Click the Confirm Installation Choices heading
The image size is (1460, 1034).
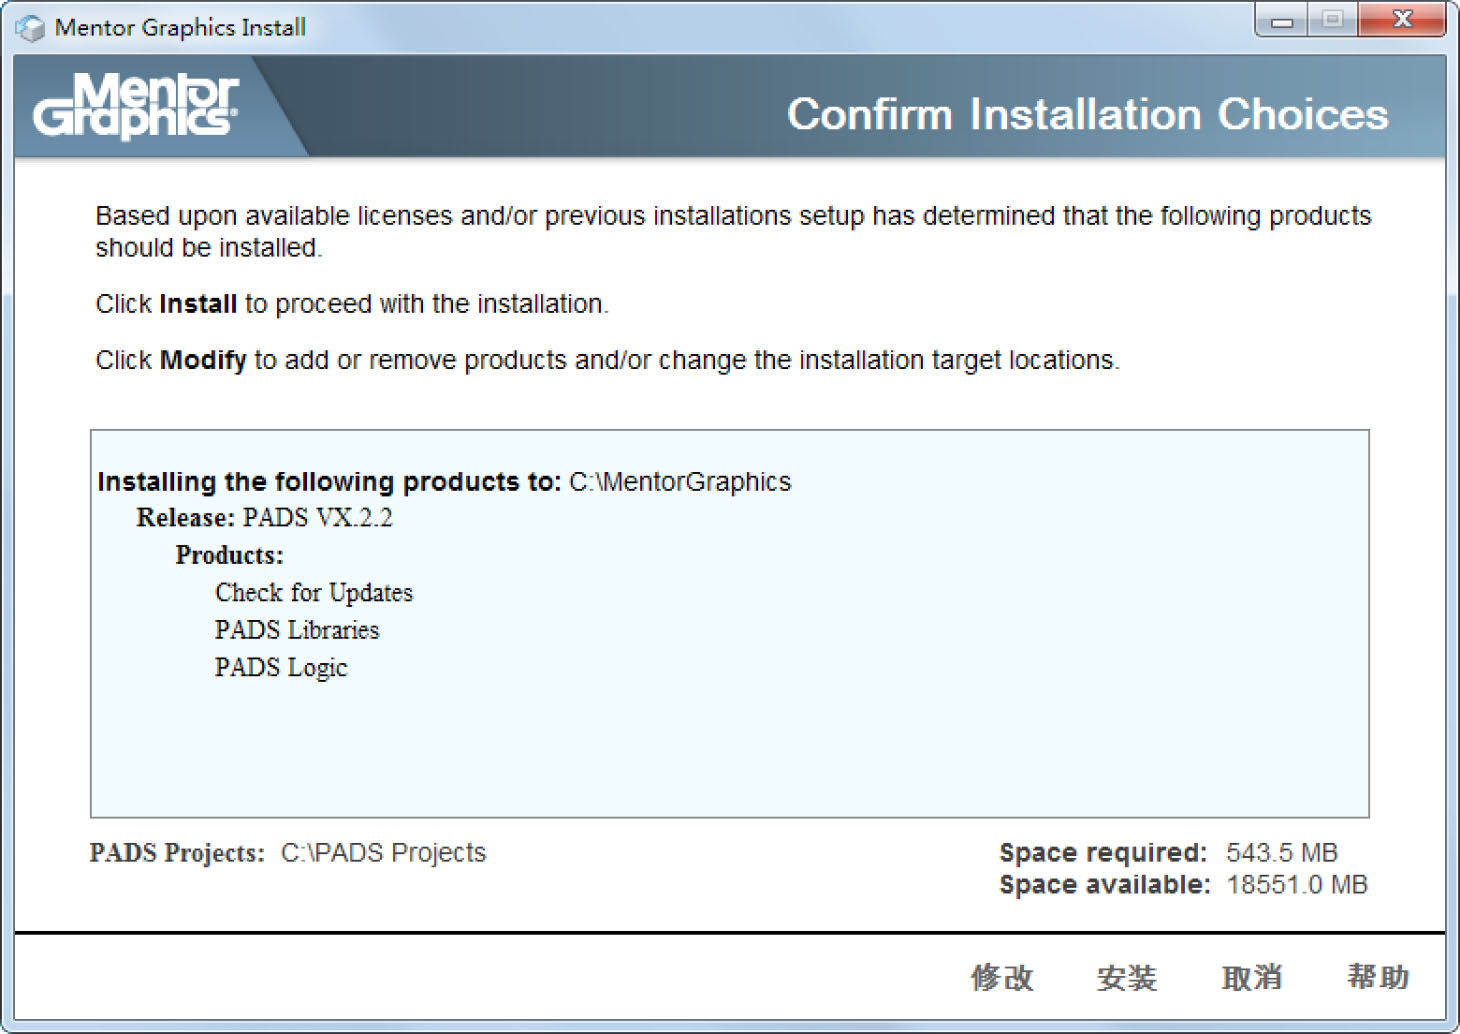click(1087, 114)
